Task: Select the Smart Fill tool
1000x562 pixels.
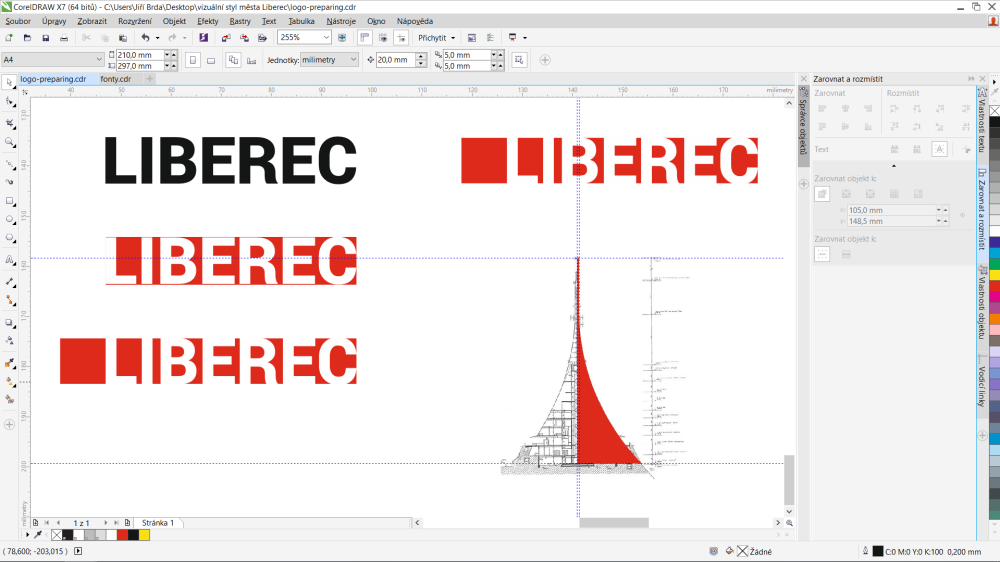Action: (10, 400)
